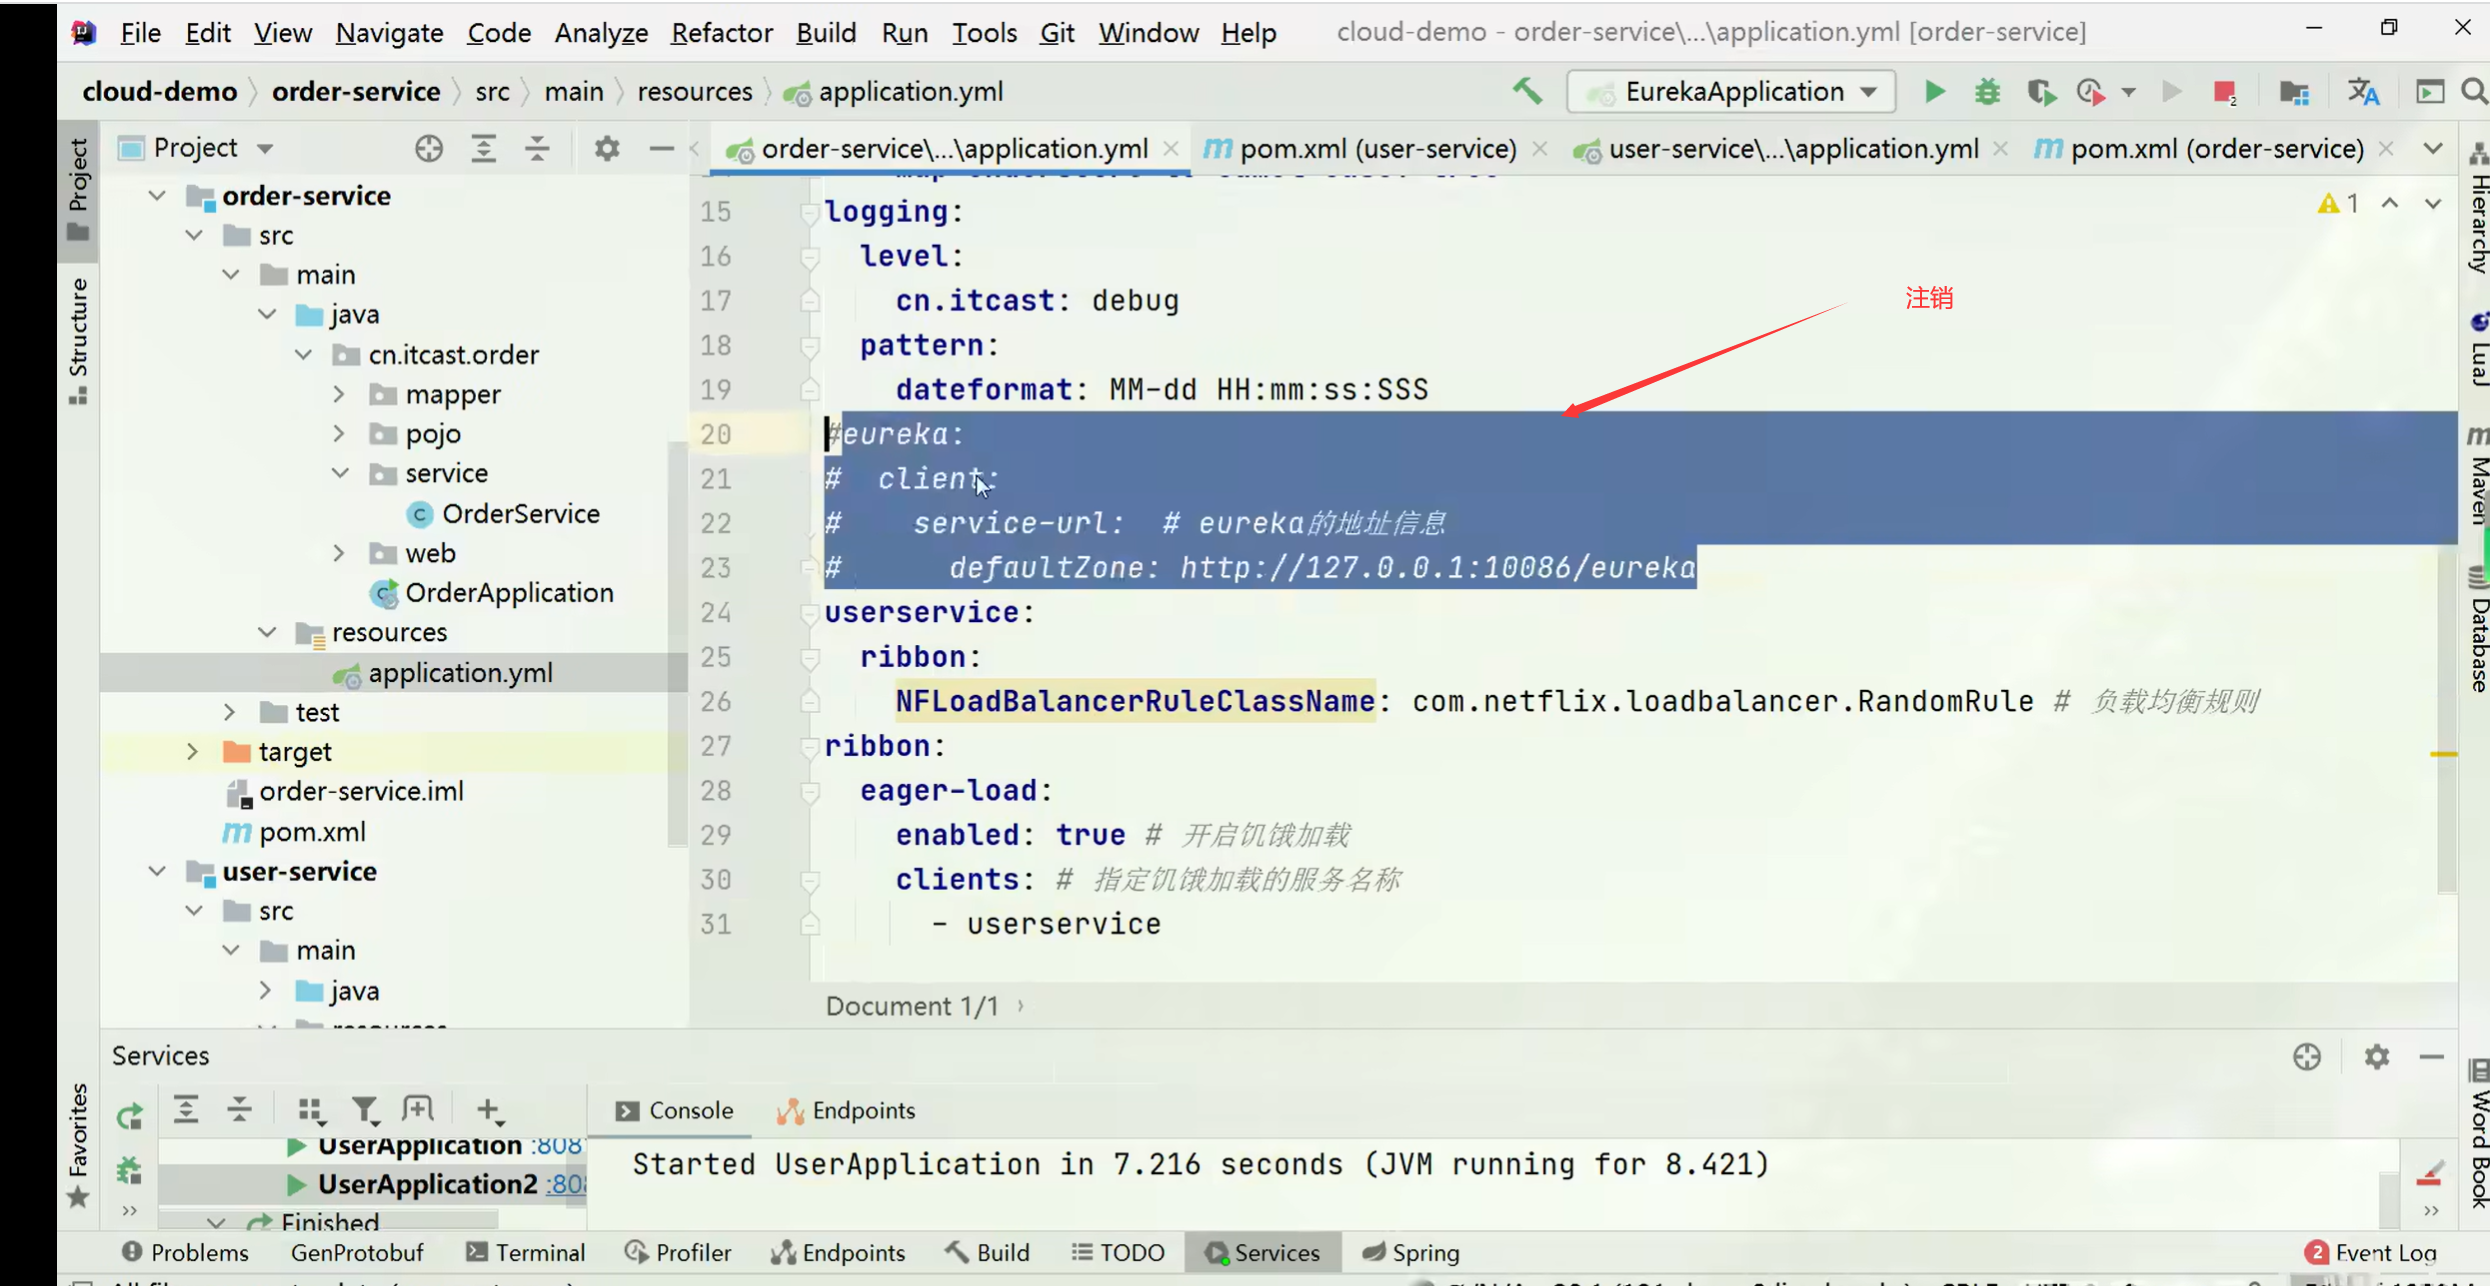Click the Debug bug icon

(1987, 92)
